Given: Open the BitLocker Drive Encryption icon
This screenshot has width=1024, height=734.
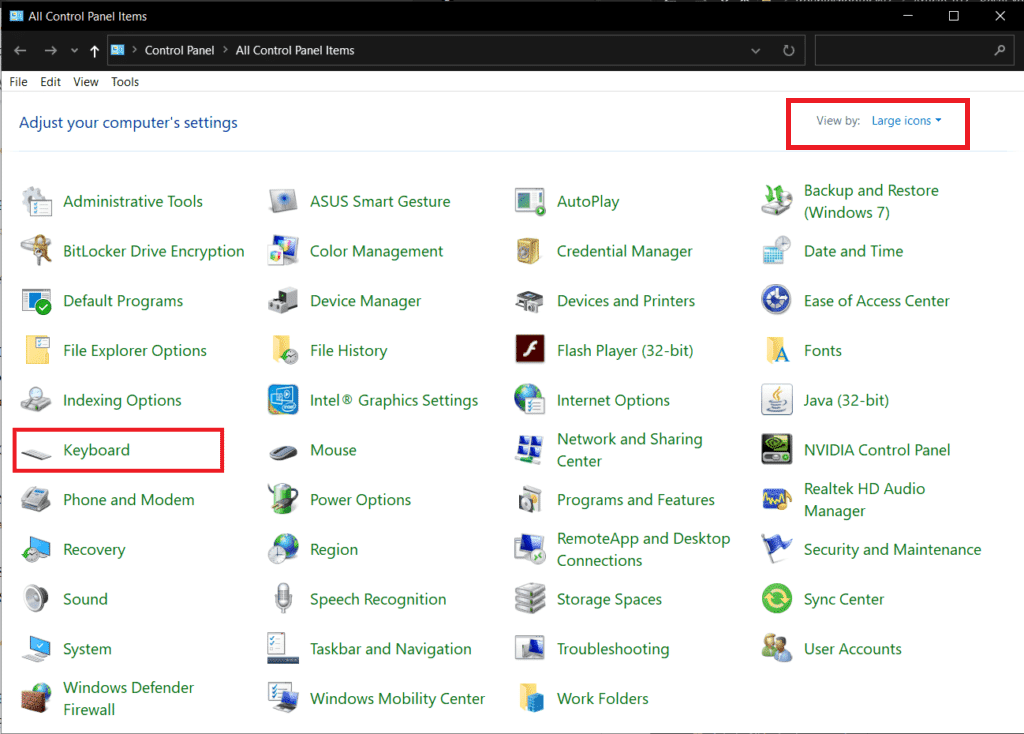Looking at the screenshot, I should click(x=37, y=251).
